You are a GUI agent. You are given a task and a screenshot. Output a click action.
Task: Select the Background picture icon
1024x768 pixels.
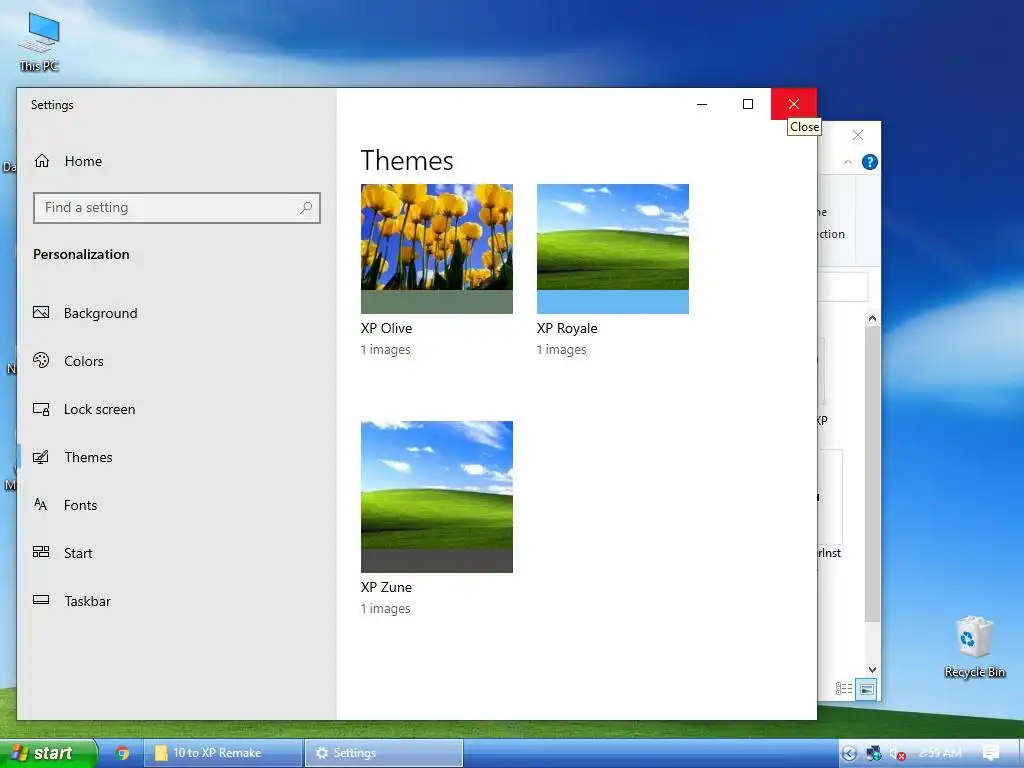coord(41,313)
